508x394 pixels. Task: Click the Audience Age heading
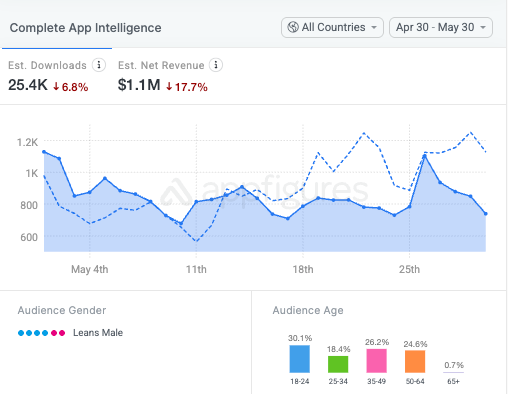(308, 310)
